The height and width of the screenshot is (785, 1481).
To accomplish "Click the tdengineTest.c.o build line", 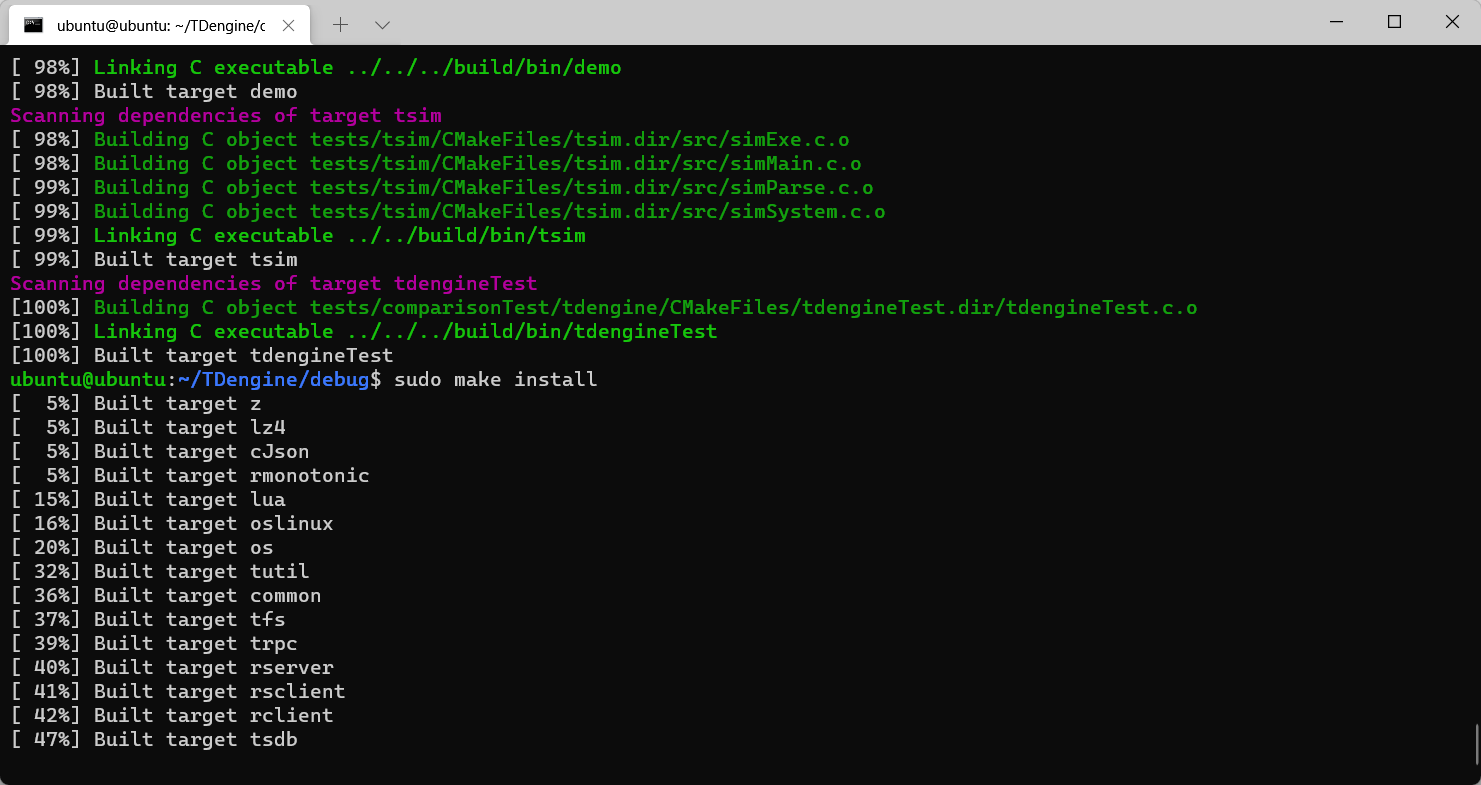I will (604, 308).
